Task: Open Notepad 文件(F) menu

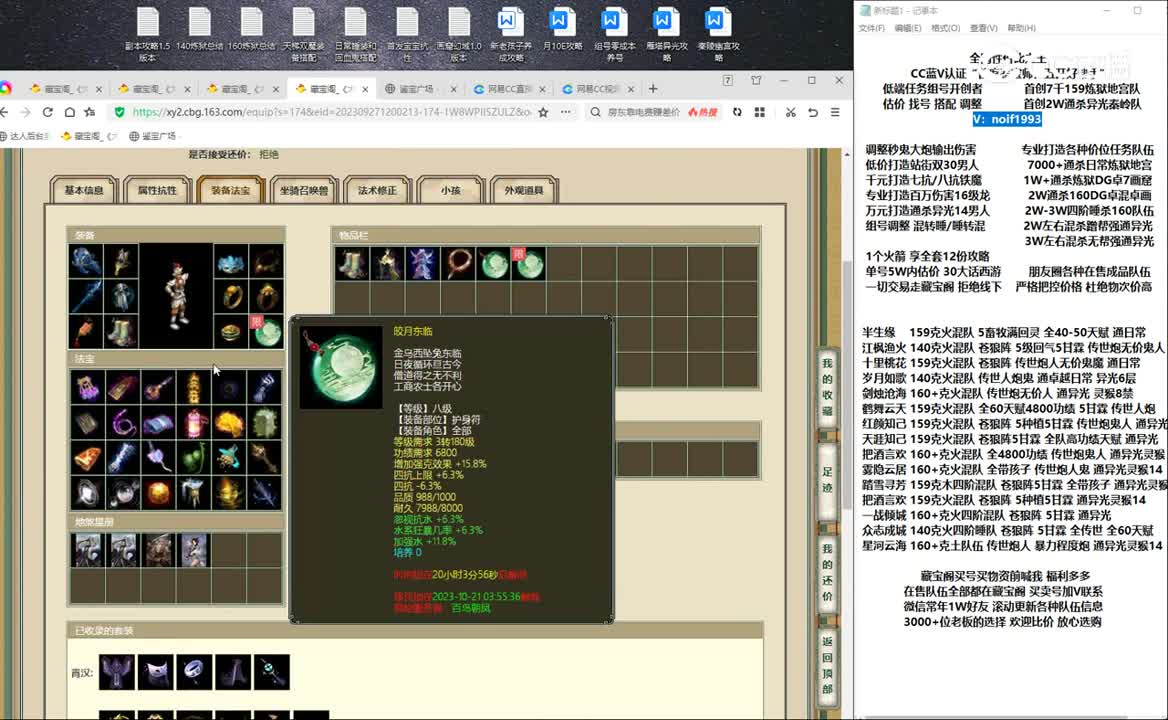Action: [x=872, y=28]
